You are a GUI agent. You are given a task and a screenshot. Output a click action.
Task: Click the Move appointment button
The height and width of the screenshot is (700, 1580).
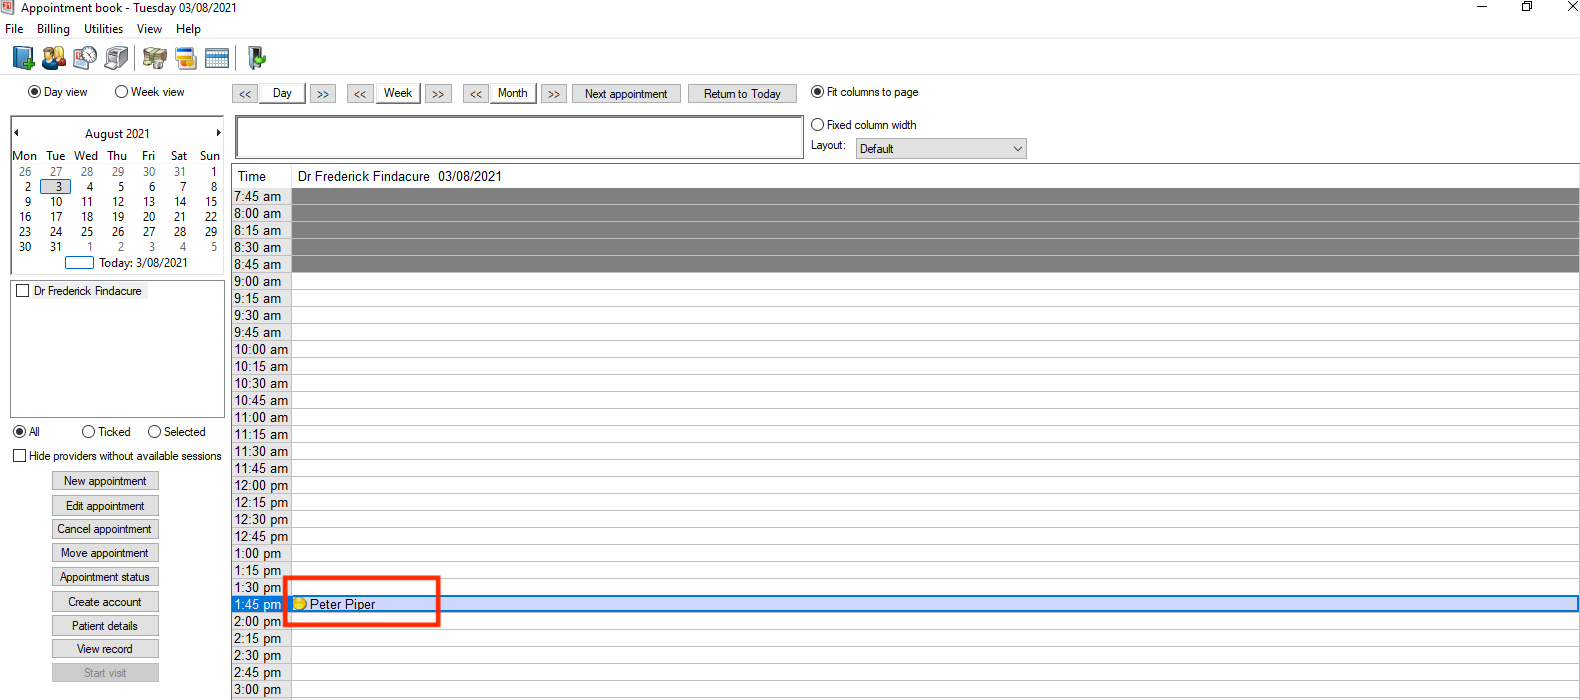tap(105, 553)
